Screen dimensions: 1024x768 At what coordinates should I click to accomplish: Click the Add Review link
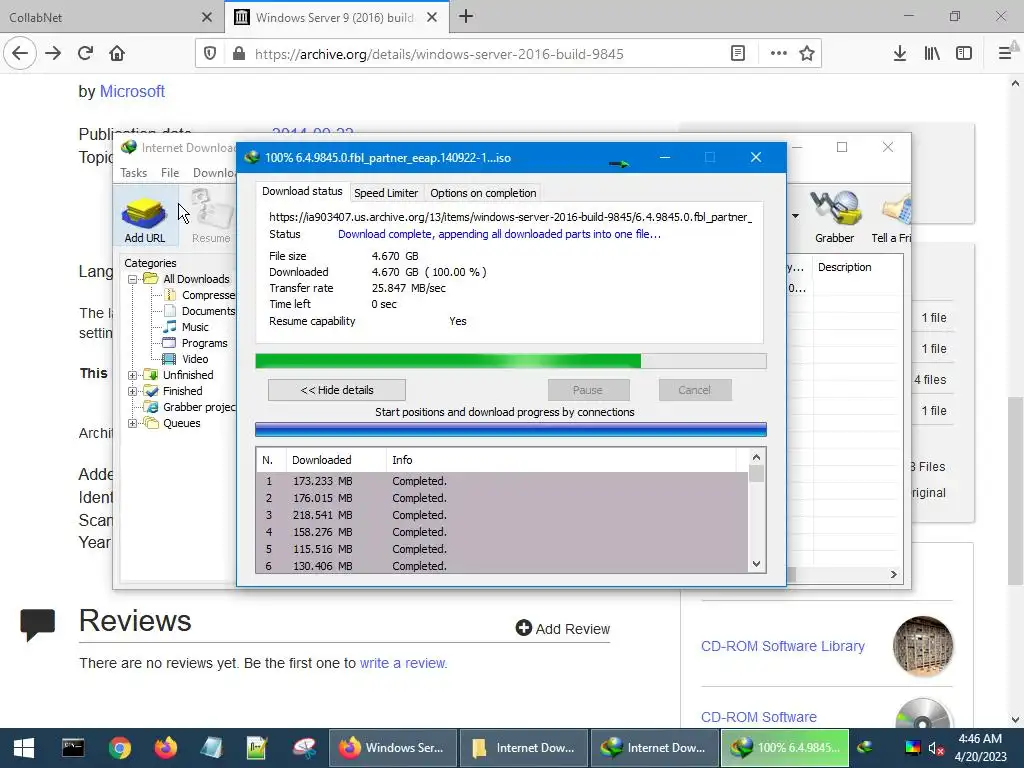click(x=563, y=628)
